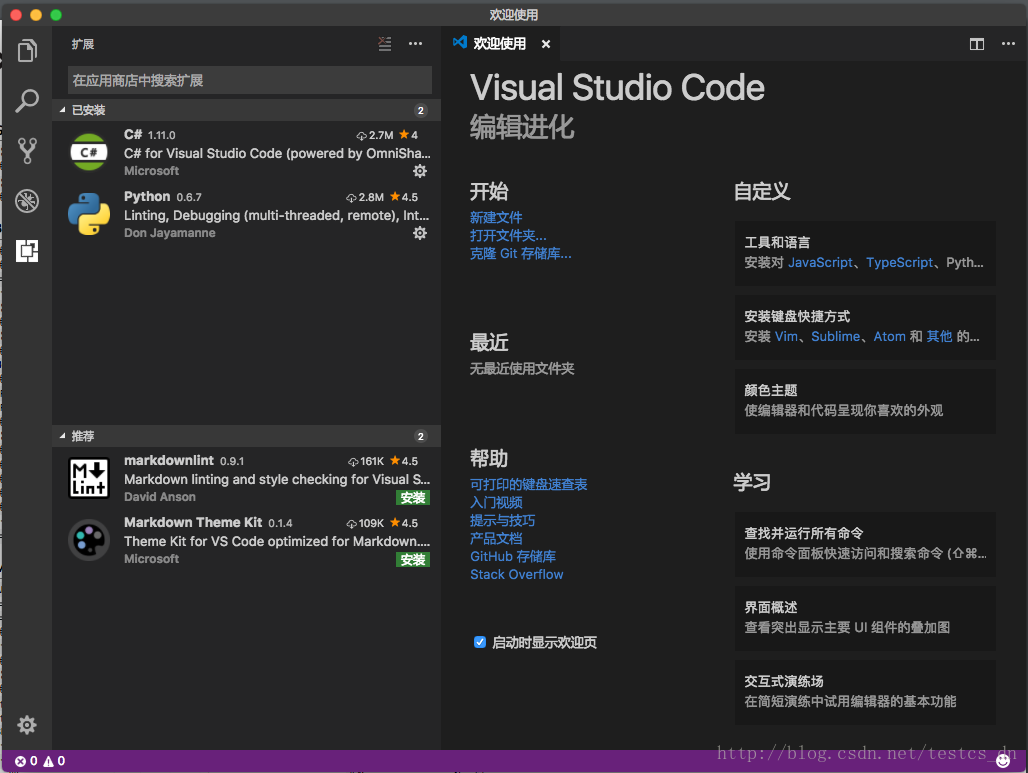This screenshot has width=1028, height=773.
Task: Open the Manage gear in activity bar
Action: coord(27,724)
